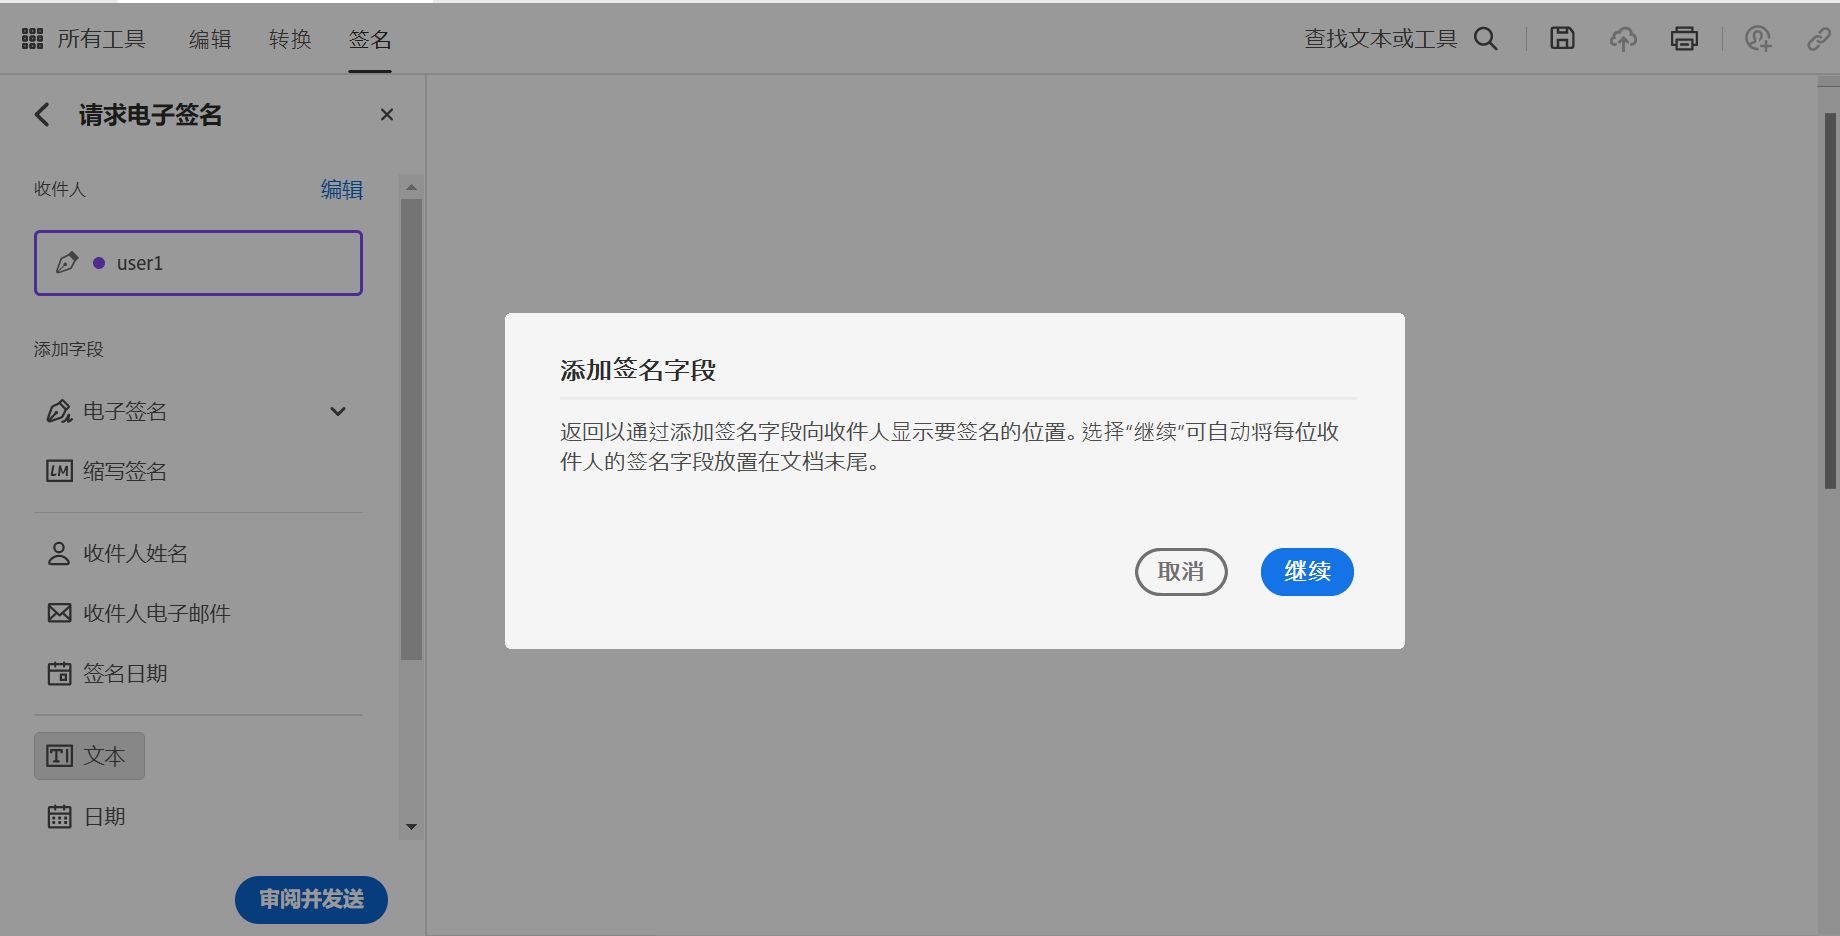点击对话框中的继续按钮
1840x936 pixels.
tap(1306, 571)
